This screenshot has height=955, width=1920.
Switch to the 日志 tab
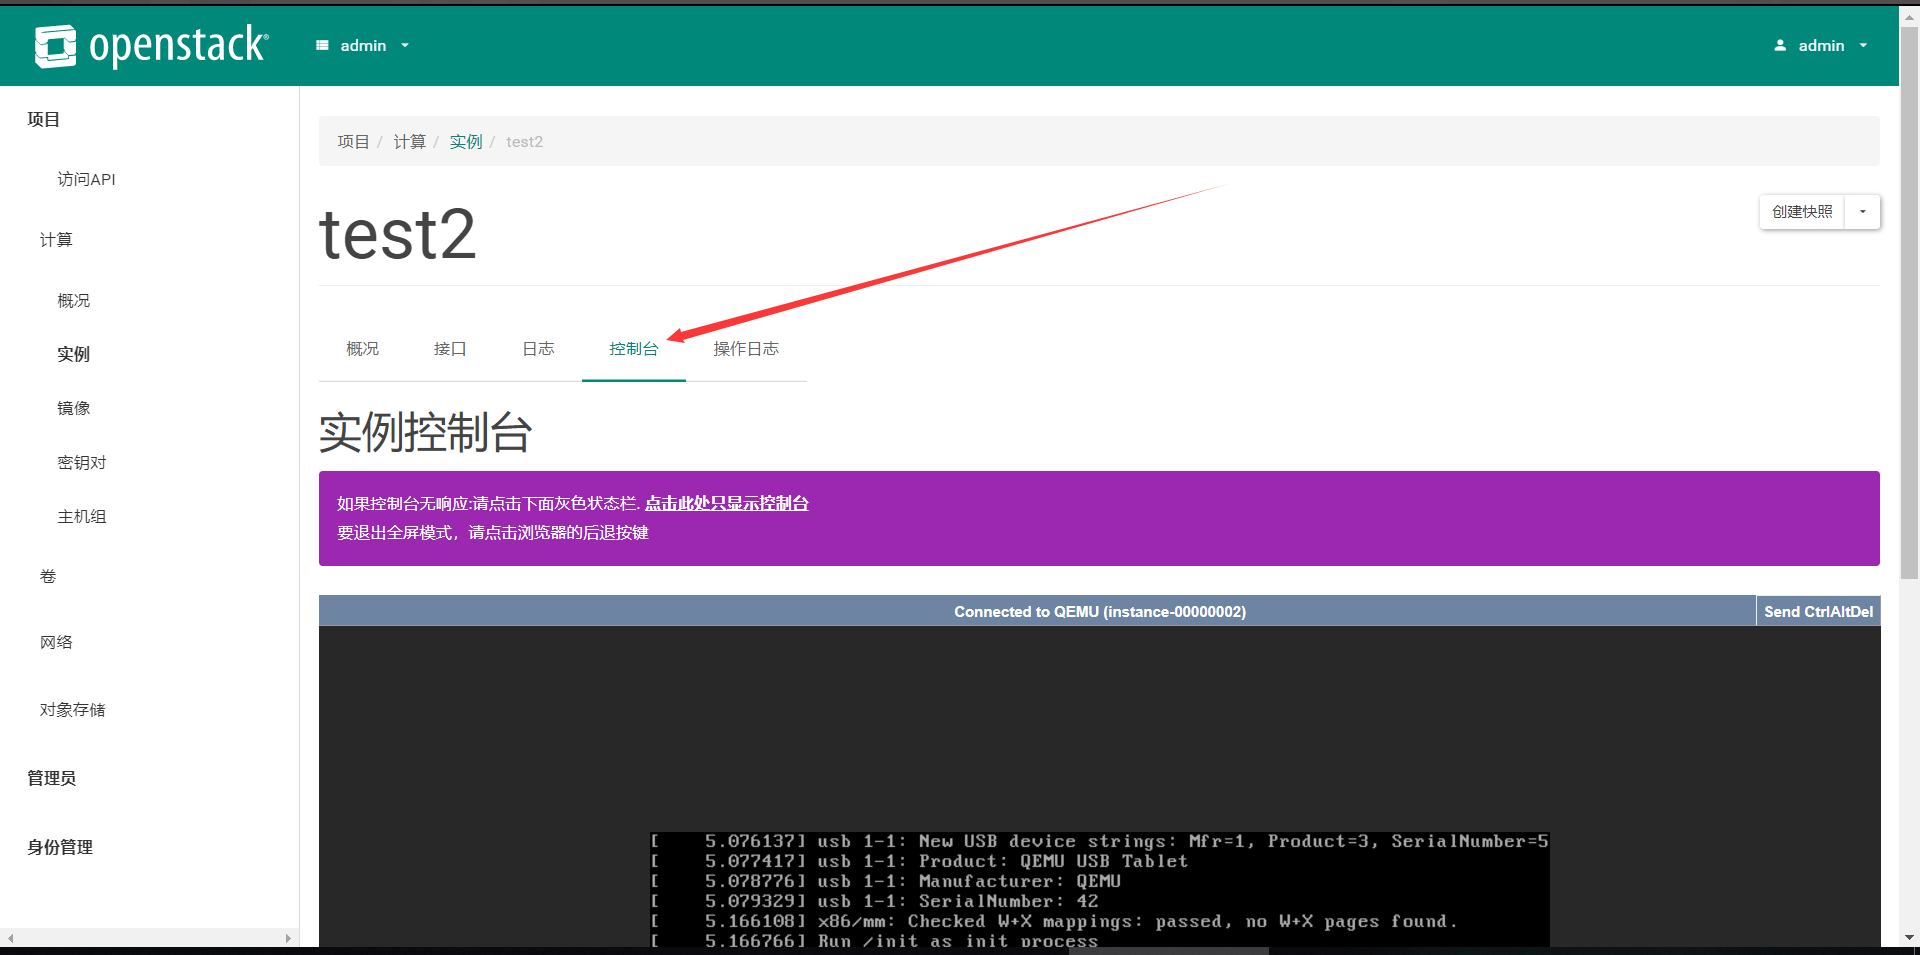coord(538,349)
